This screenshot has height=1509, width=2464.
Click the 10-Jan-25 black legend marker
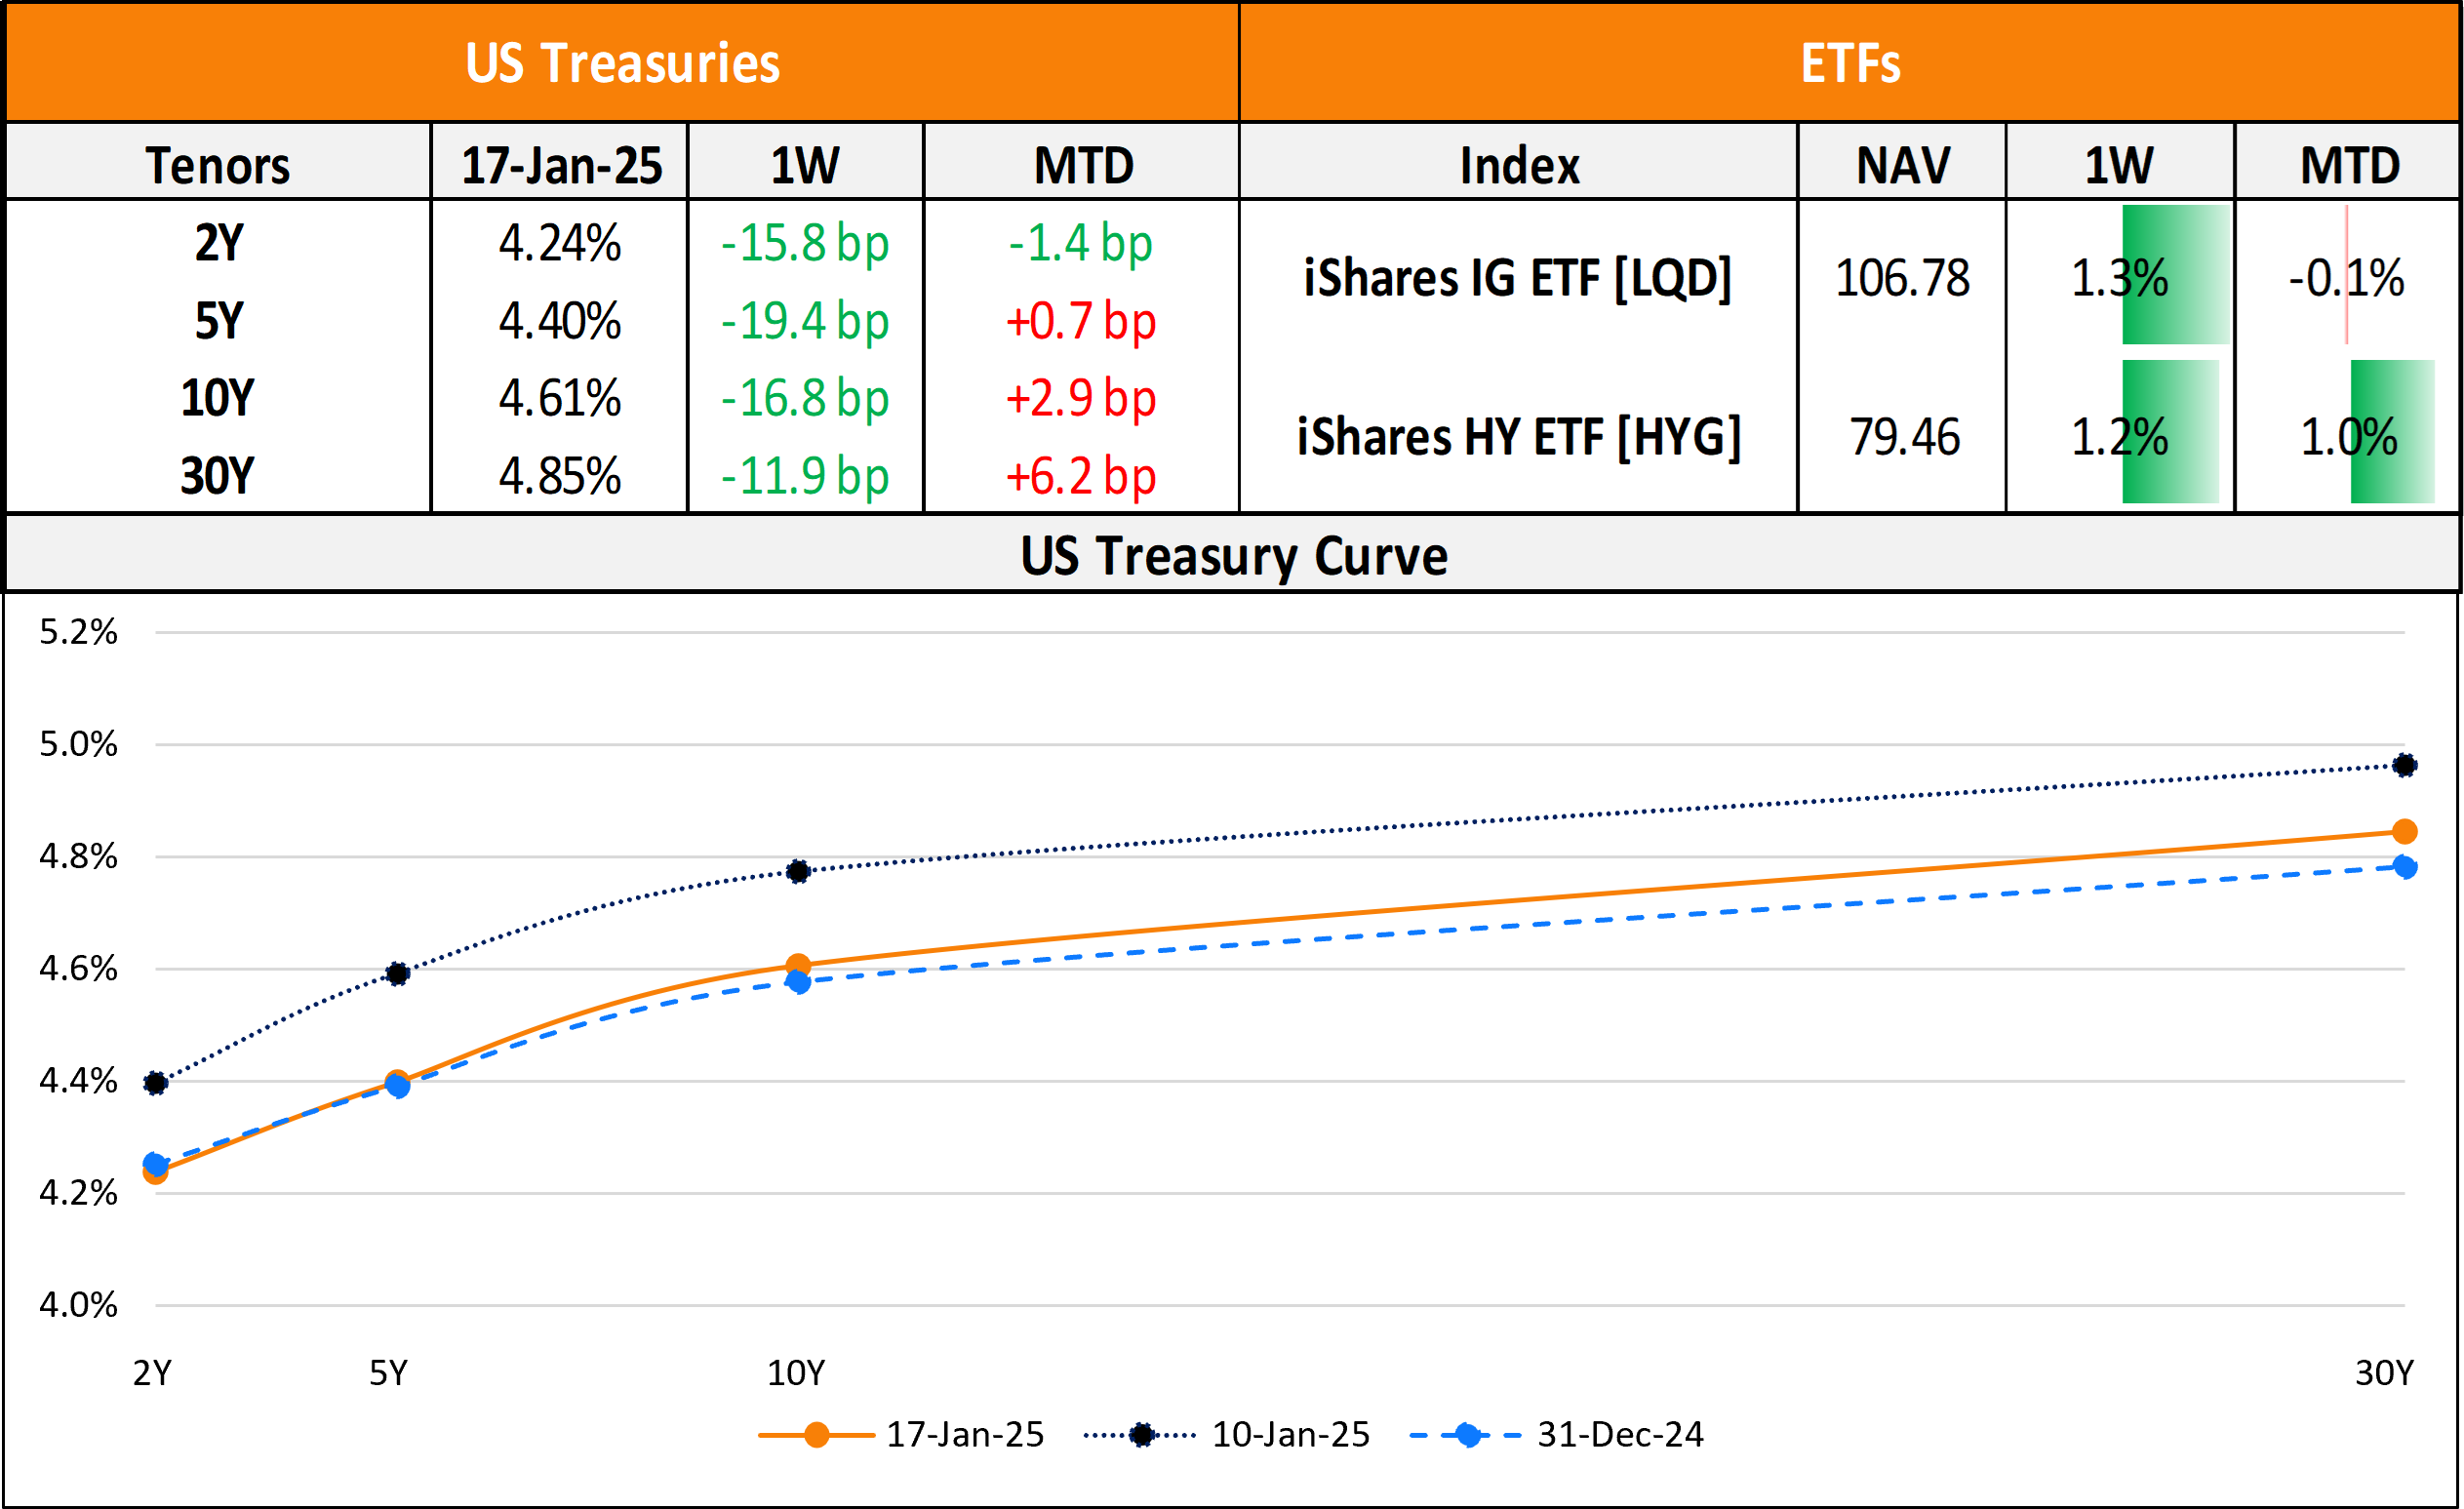[x=1141, y=1435]
